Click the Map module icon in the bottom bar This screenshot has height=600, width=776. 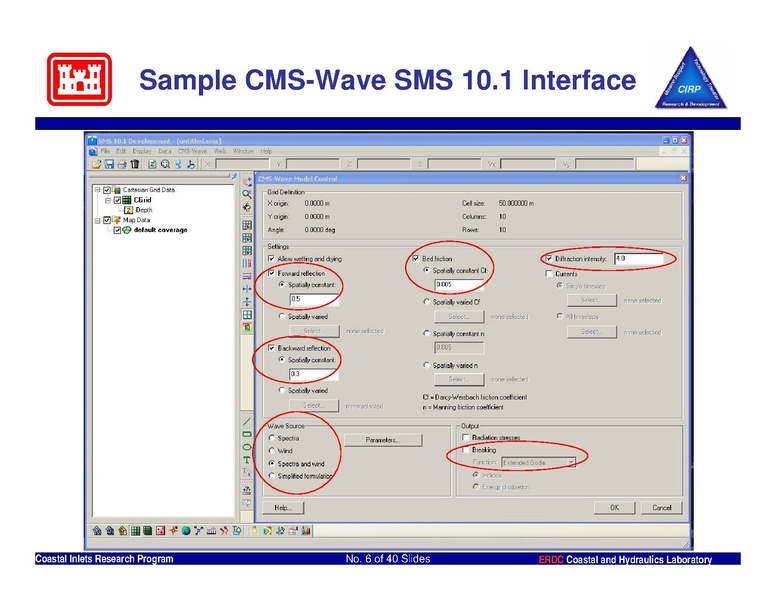173,531
